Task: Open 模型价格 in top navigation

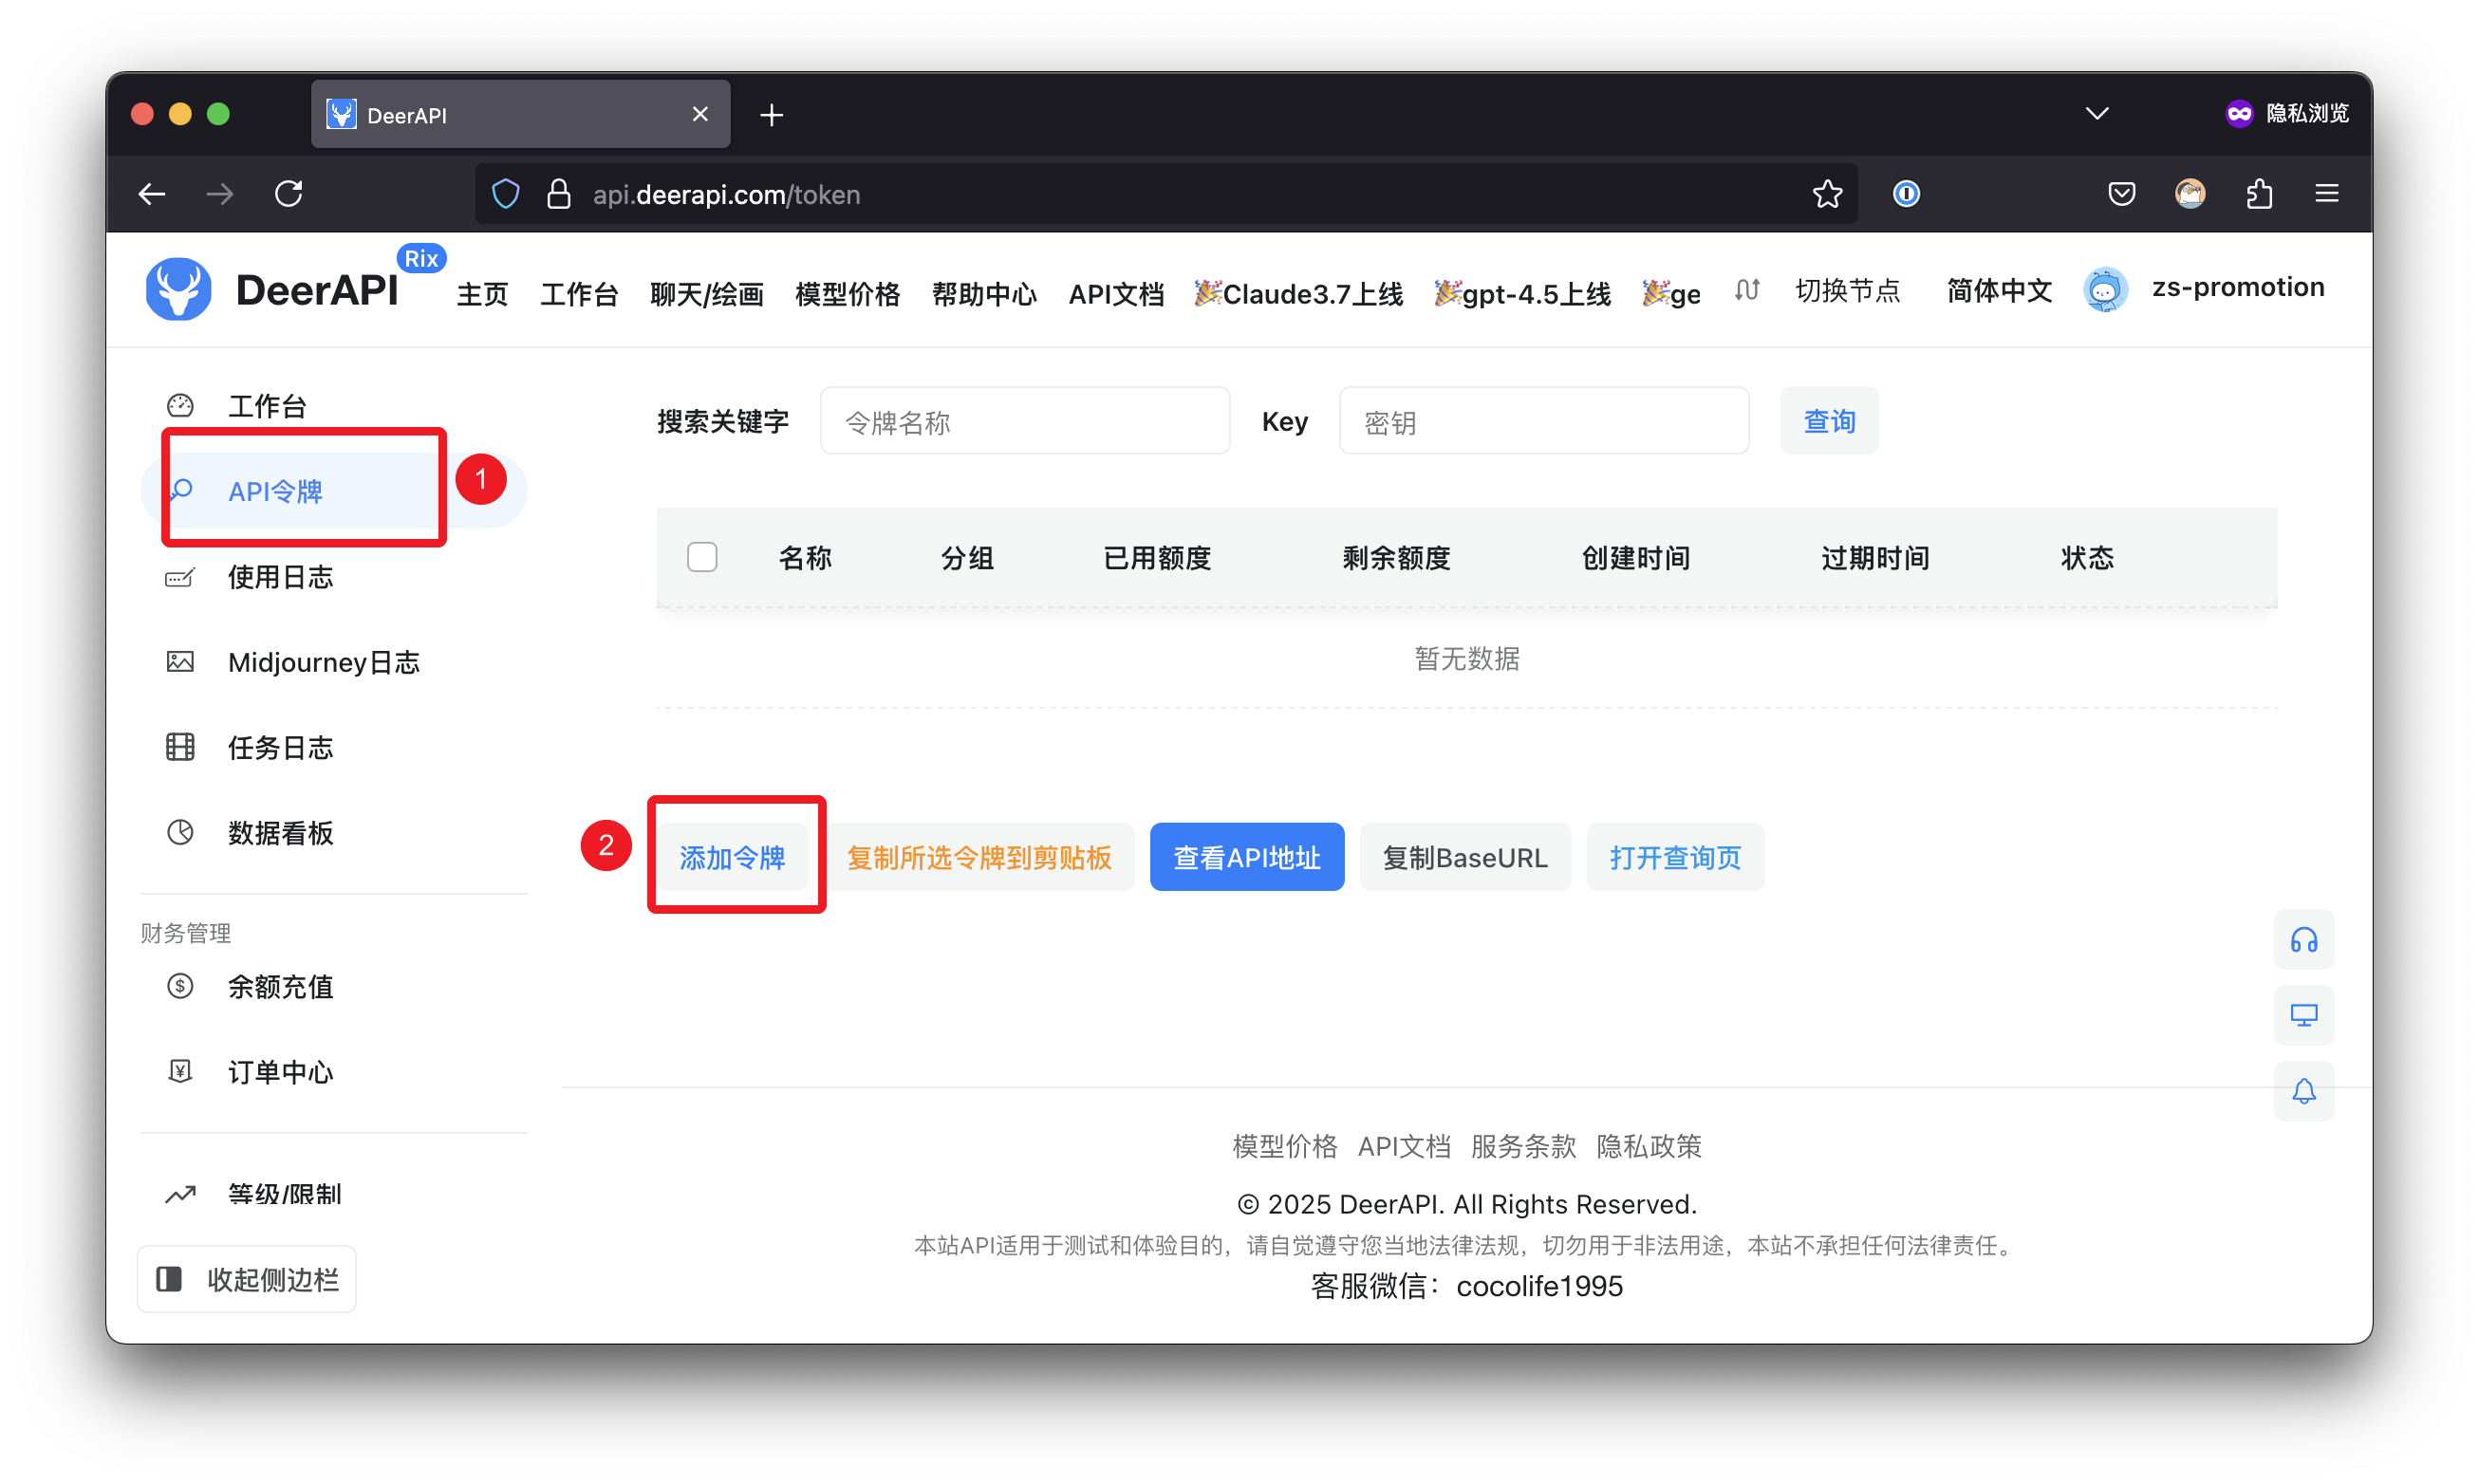Action: (x=848, y=294)
